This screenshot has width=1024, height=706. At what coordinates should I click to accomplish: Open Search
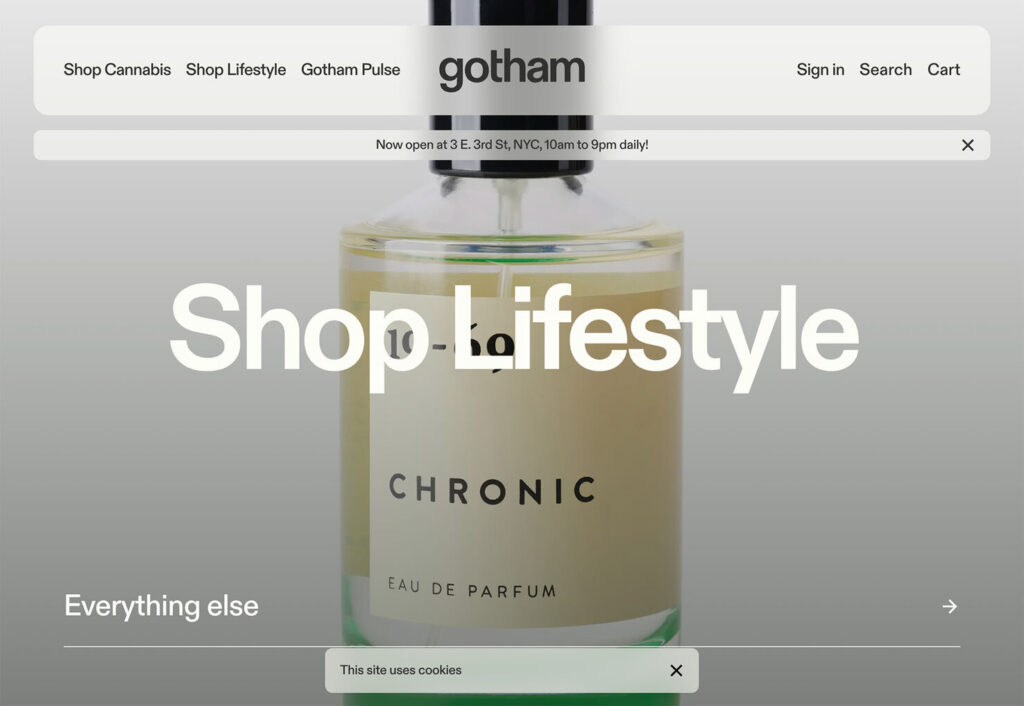tap(886, 69)
